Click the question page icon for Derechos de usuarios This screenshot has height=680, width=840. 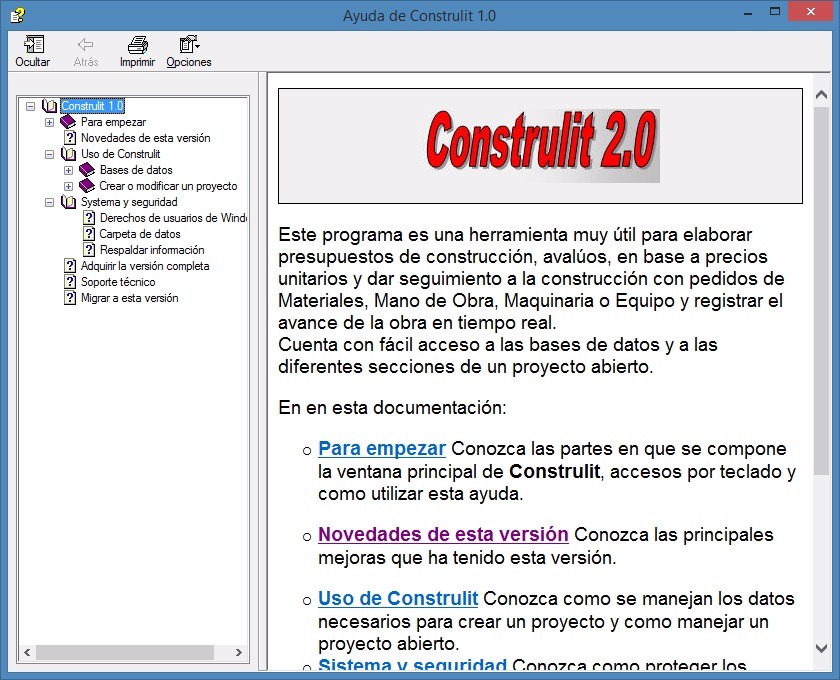(89, 218)
